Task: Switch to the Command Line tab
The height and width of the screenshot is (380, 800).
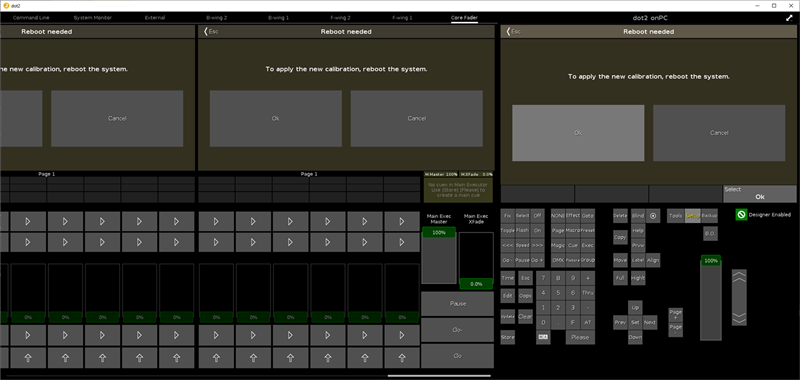Action: tap(31, 18)
